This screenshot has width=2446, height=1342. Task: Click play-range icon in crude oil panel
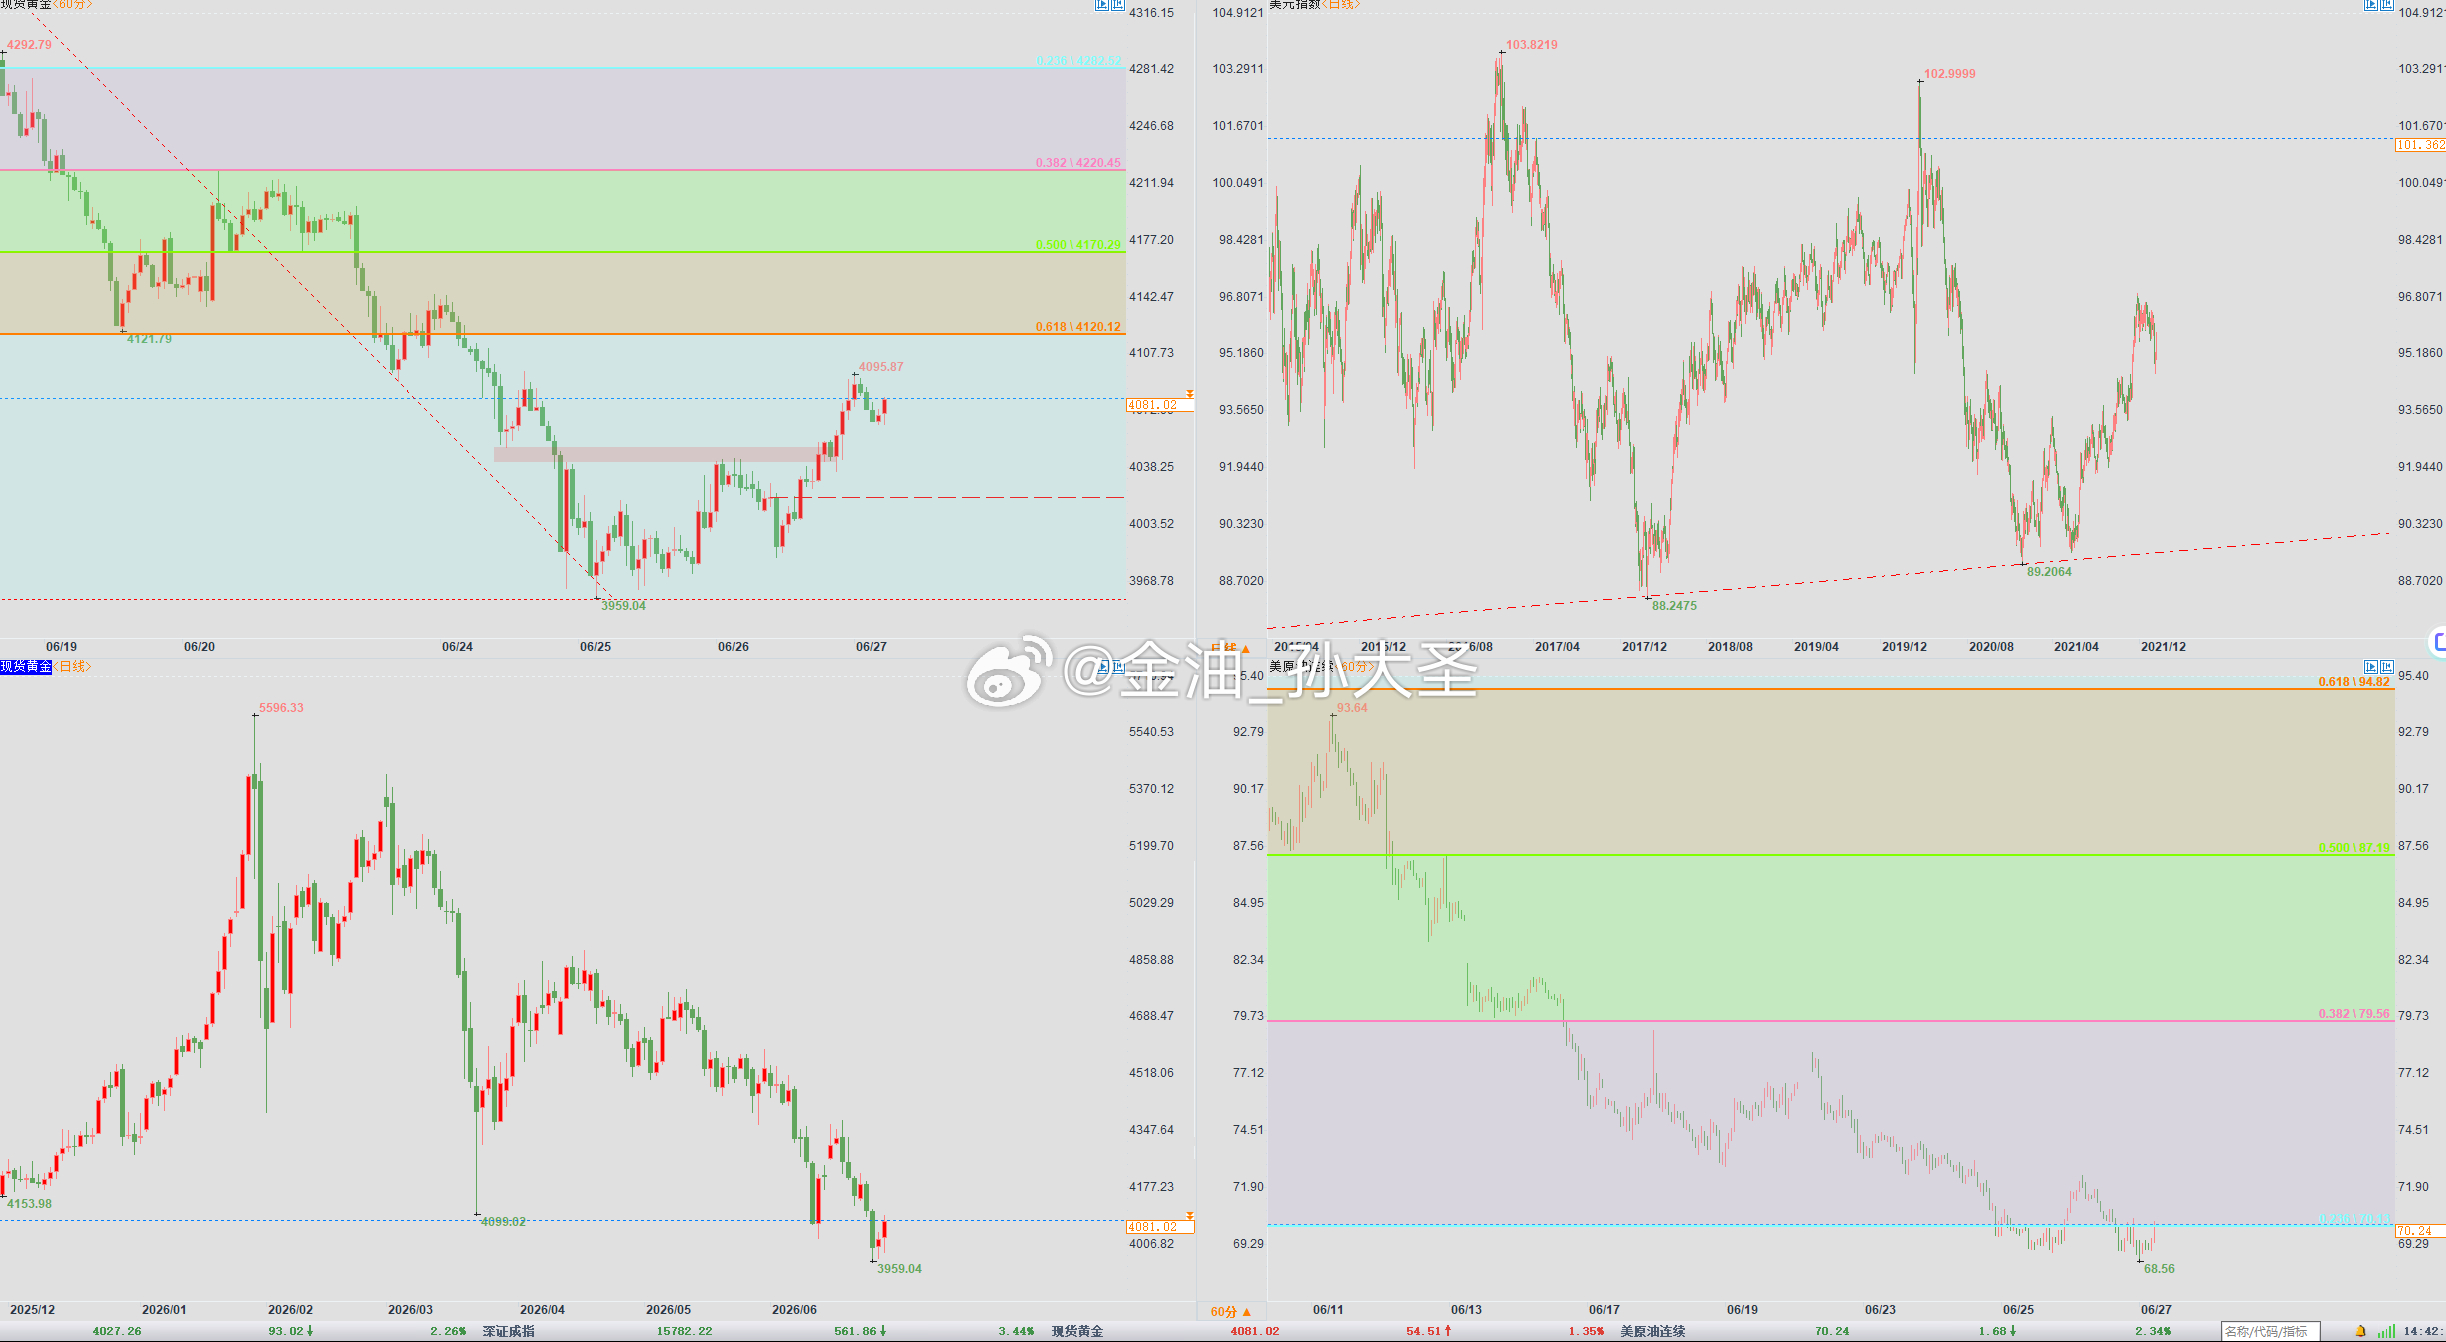(x=2371, y=666)
